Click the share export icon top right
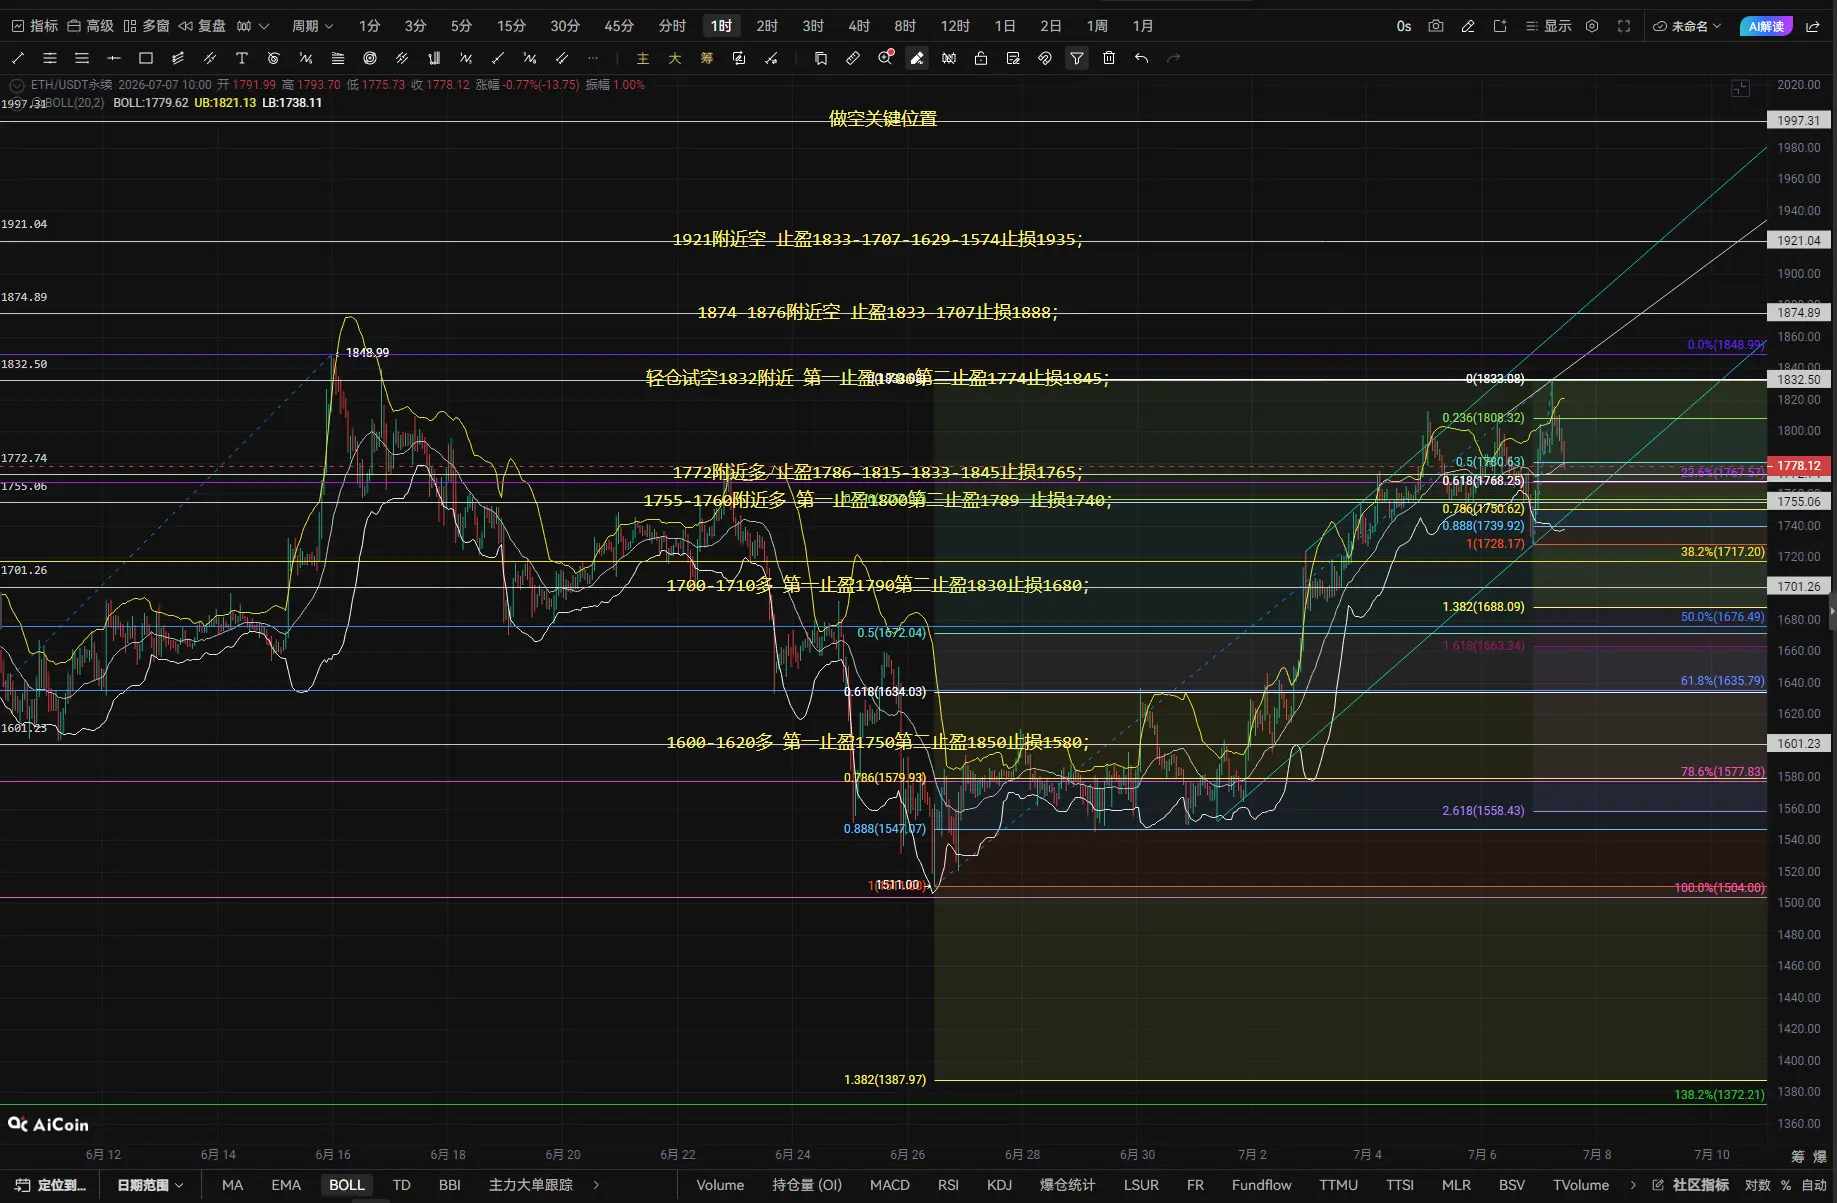Image resolution: width=1837 pixels, height=1203 pixels. (x=1812, y=26)
